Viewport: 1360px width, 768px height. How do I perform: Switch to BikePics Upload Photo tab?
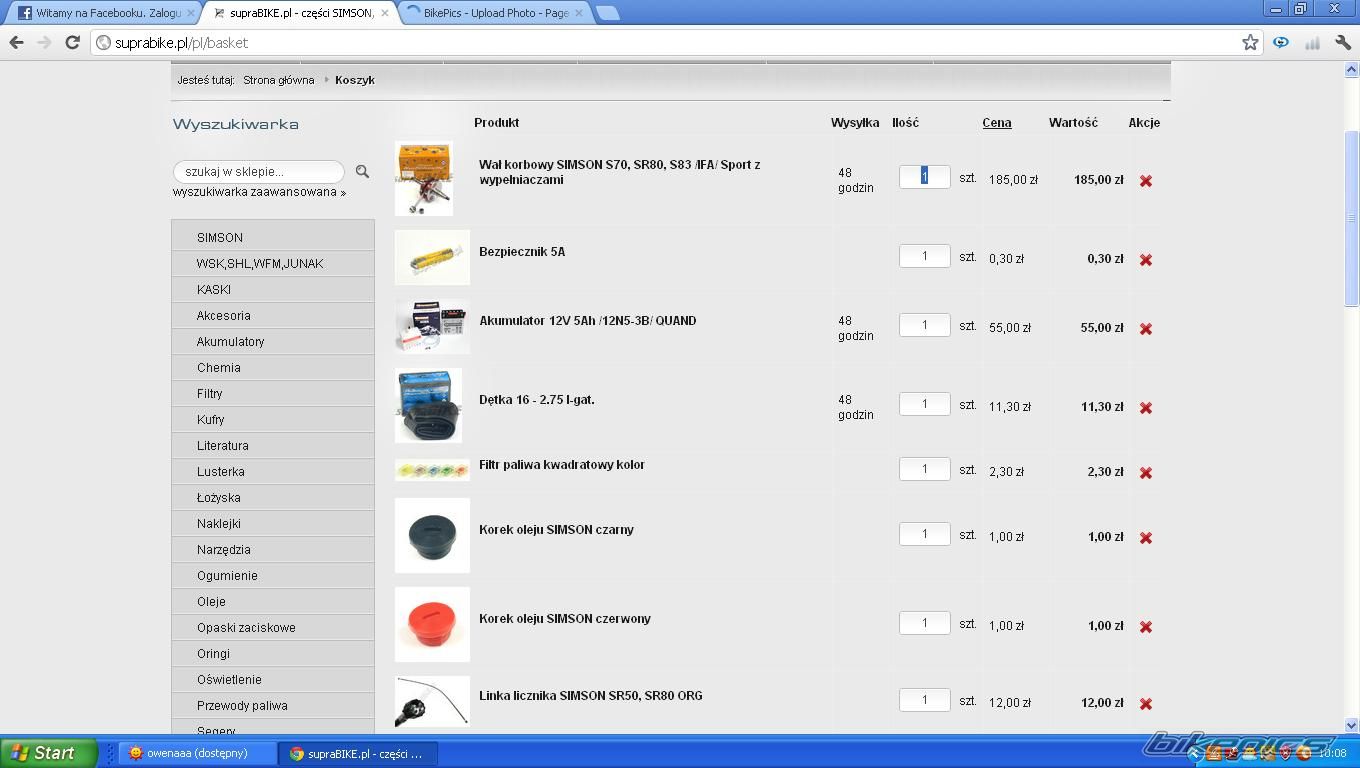493,13
